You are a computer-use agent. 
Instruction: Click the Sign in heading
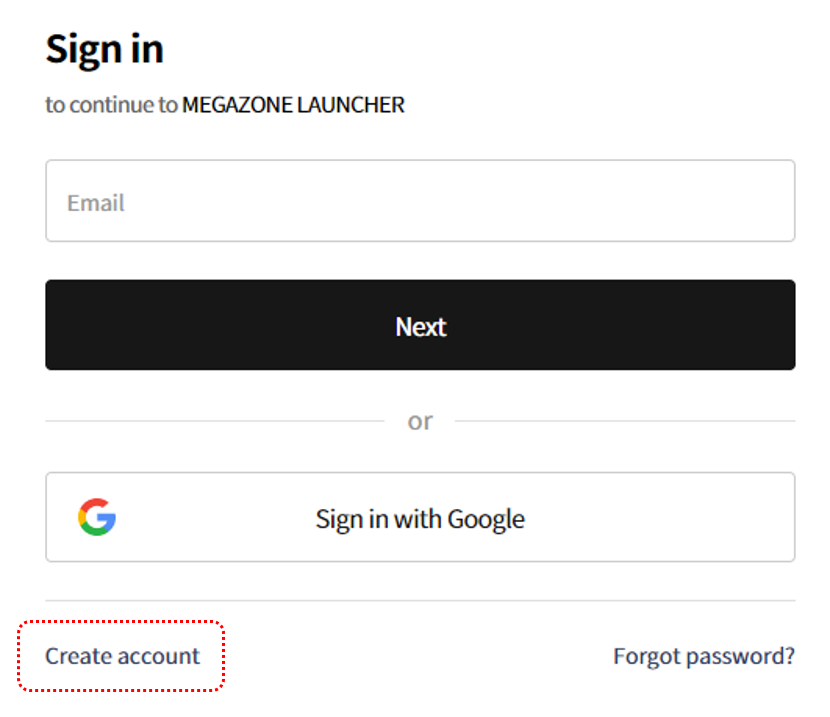point(104,48)
